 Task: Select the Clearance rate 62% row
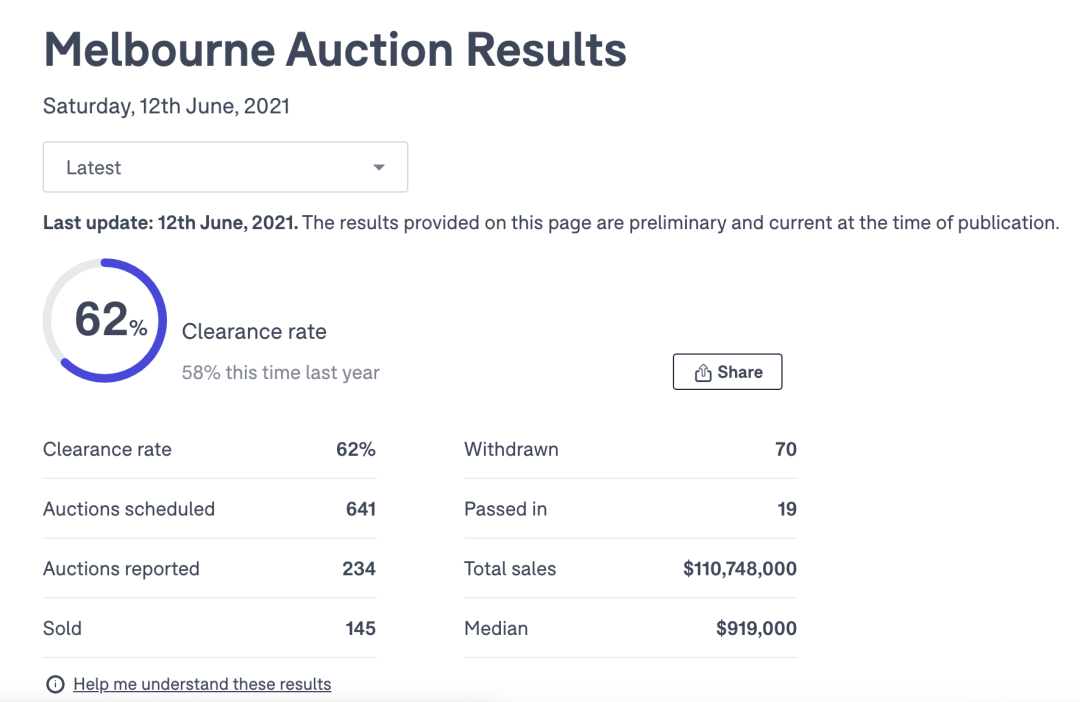click(x=209, y=449)
